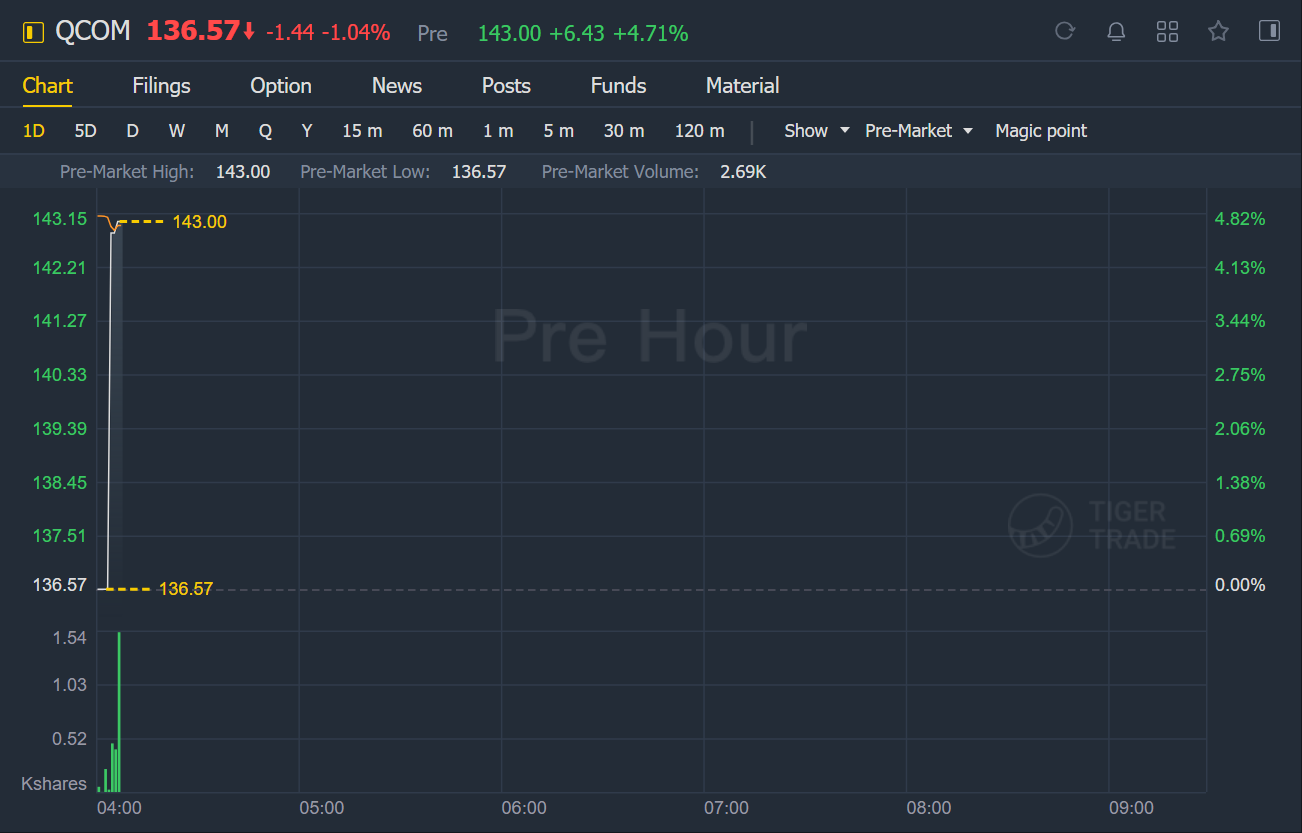1302x833 pixels.
Task: Select the 120 m interval
Action: pyautogui.click(x=700, y=131)
